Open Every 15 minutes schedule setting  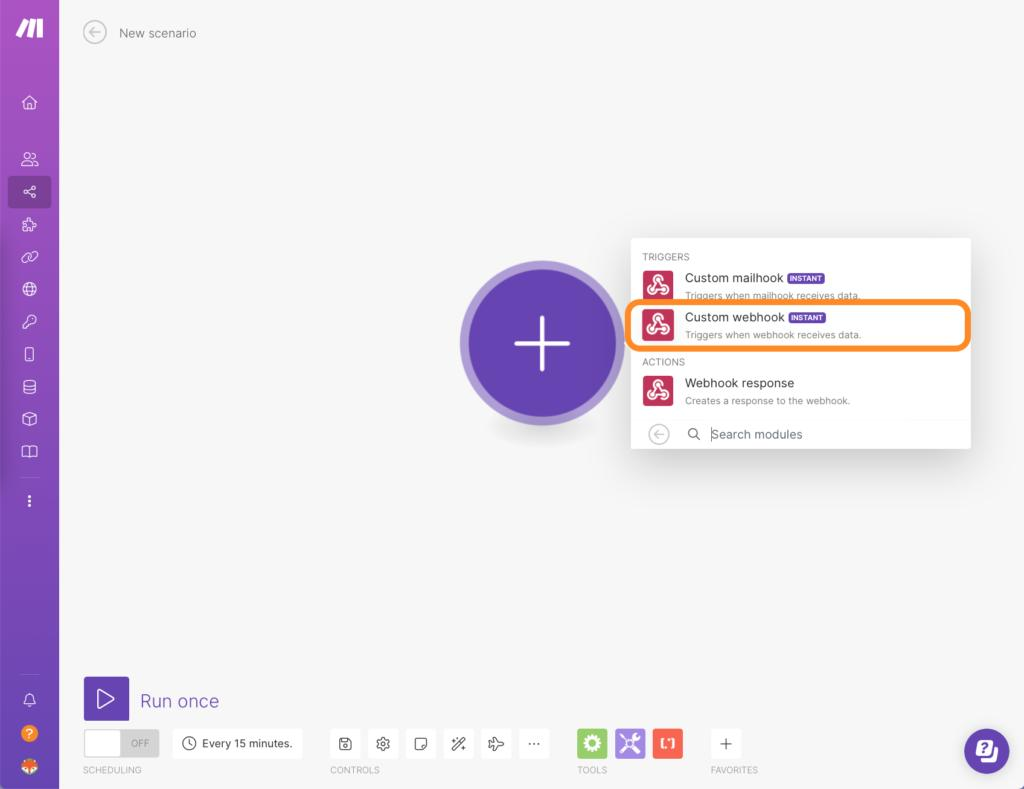[x=237, y=743]
